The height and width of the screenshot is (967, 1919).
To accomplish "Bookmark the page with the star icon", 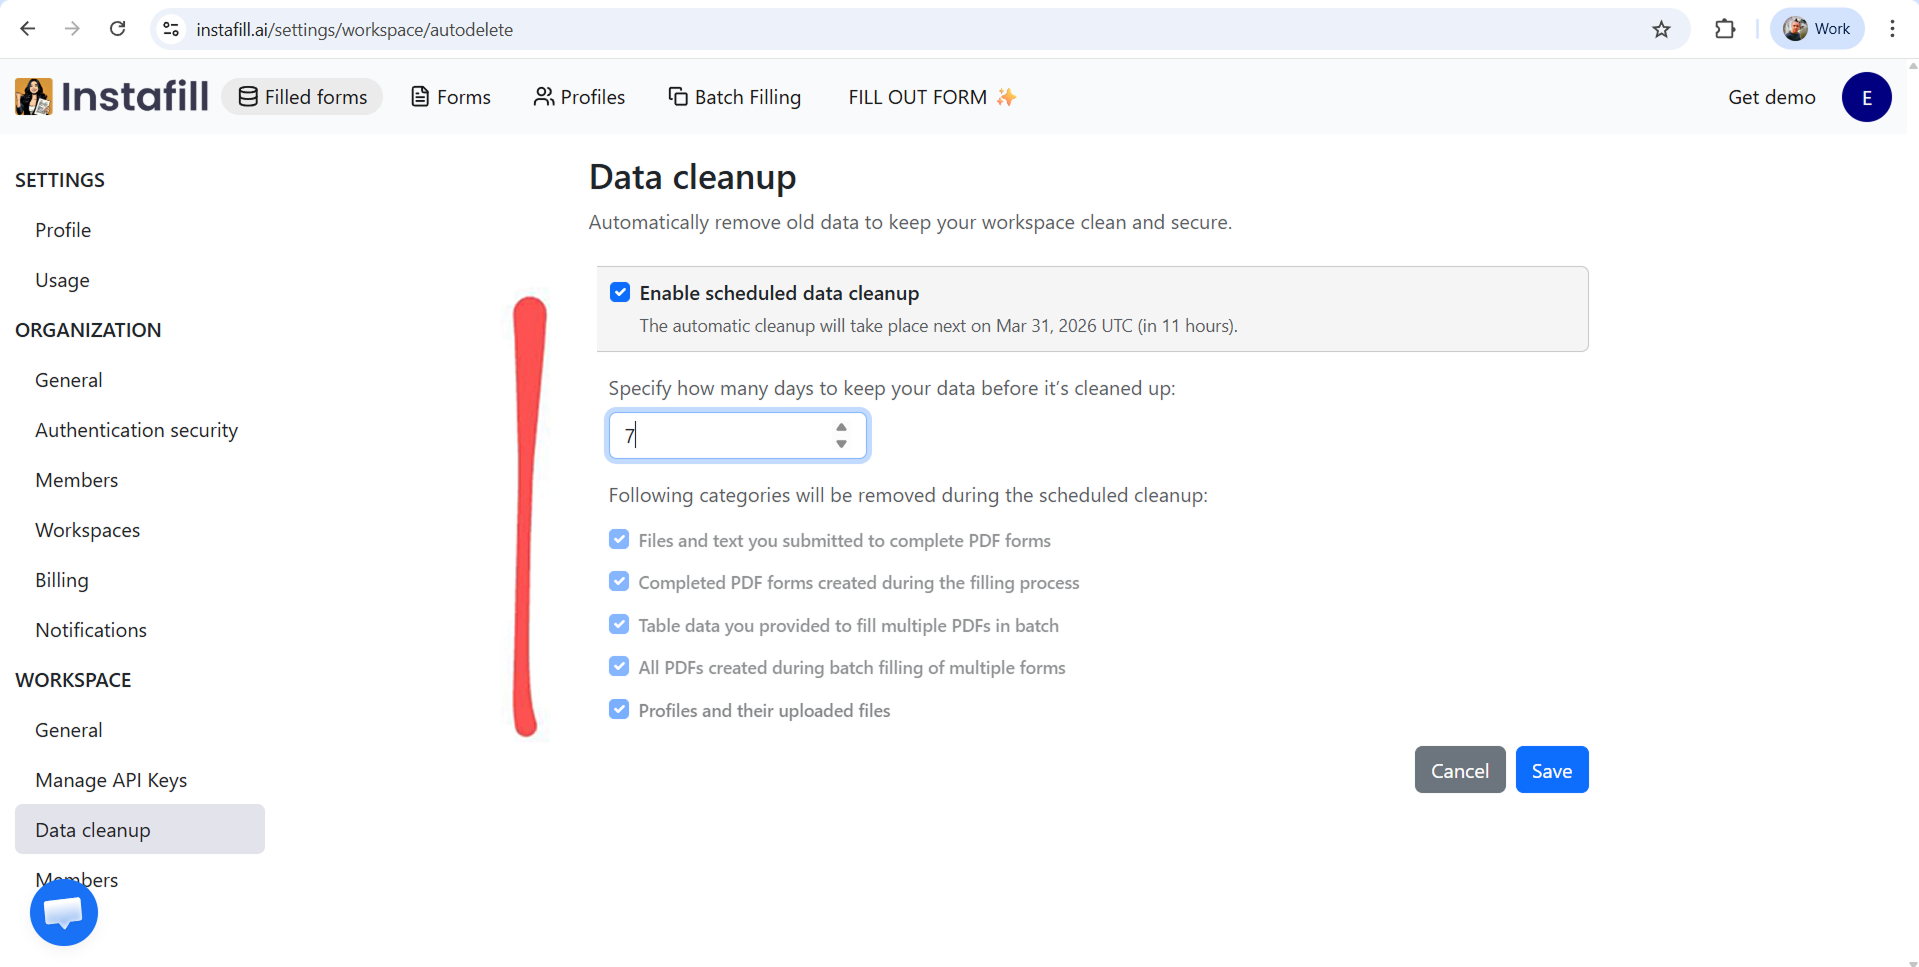I will click(x=1661, y=29).
